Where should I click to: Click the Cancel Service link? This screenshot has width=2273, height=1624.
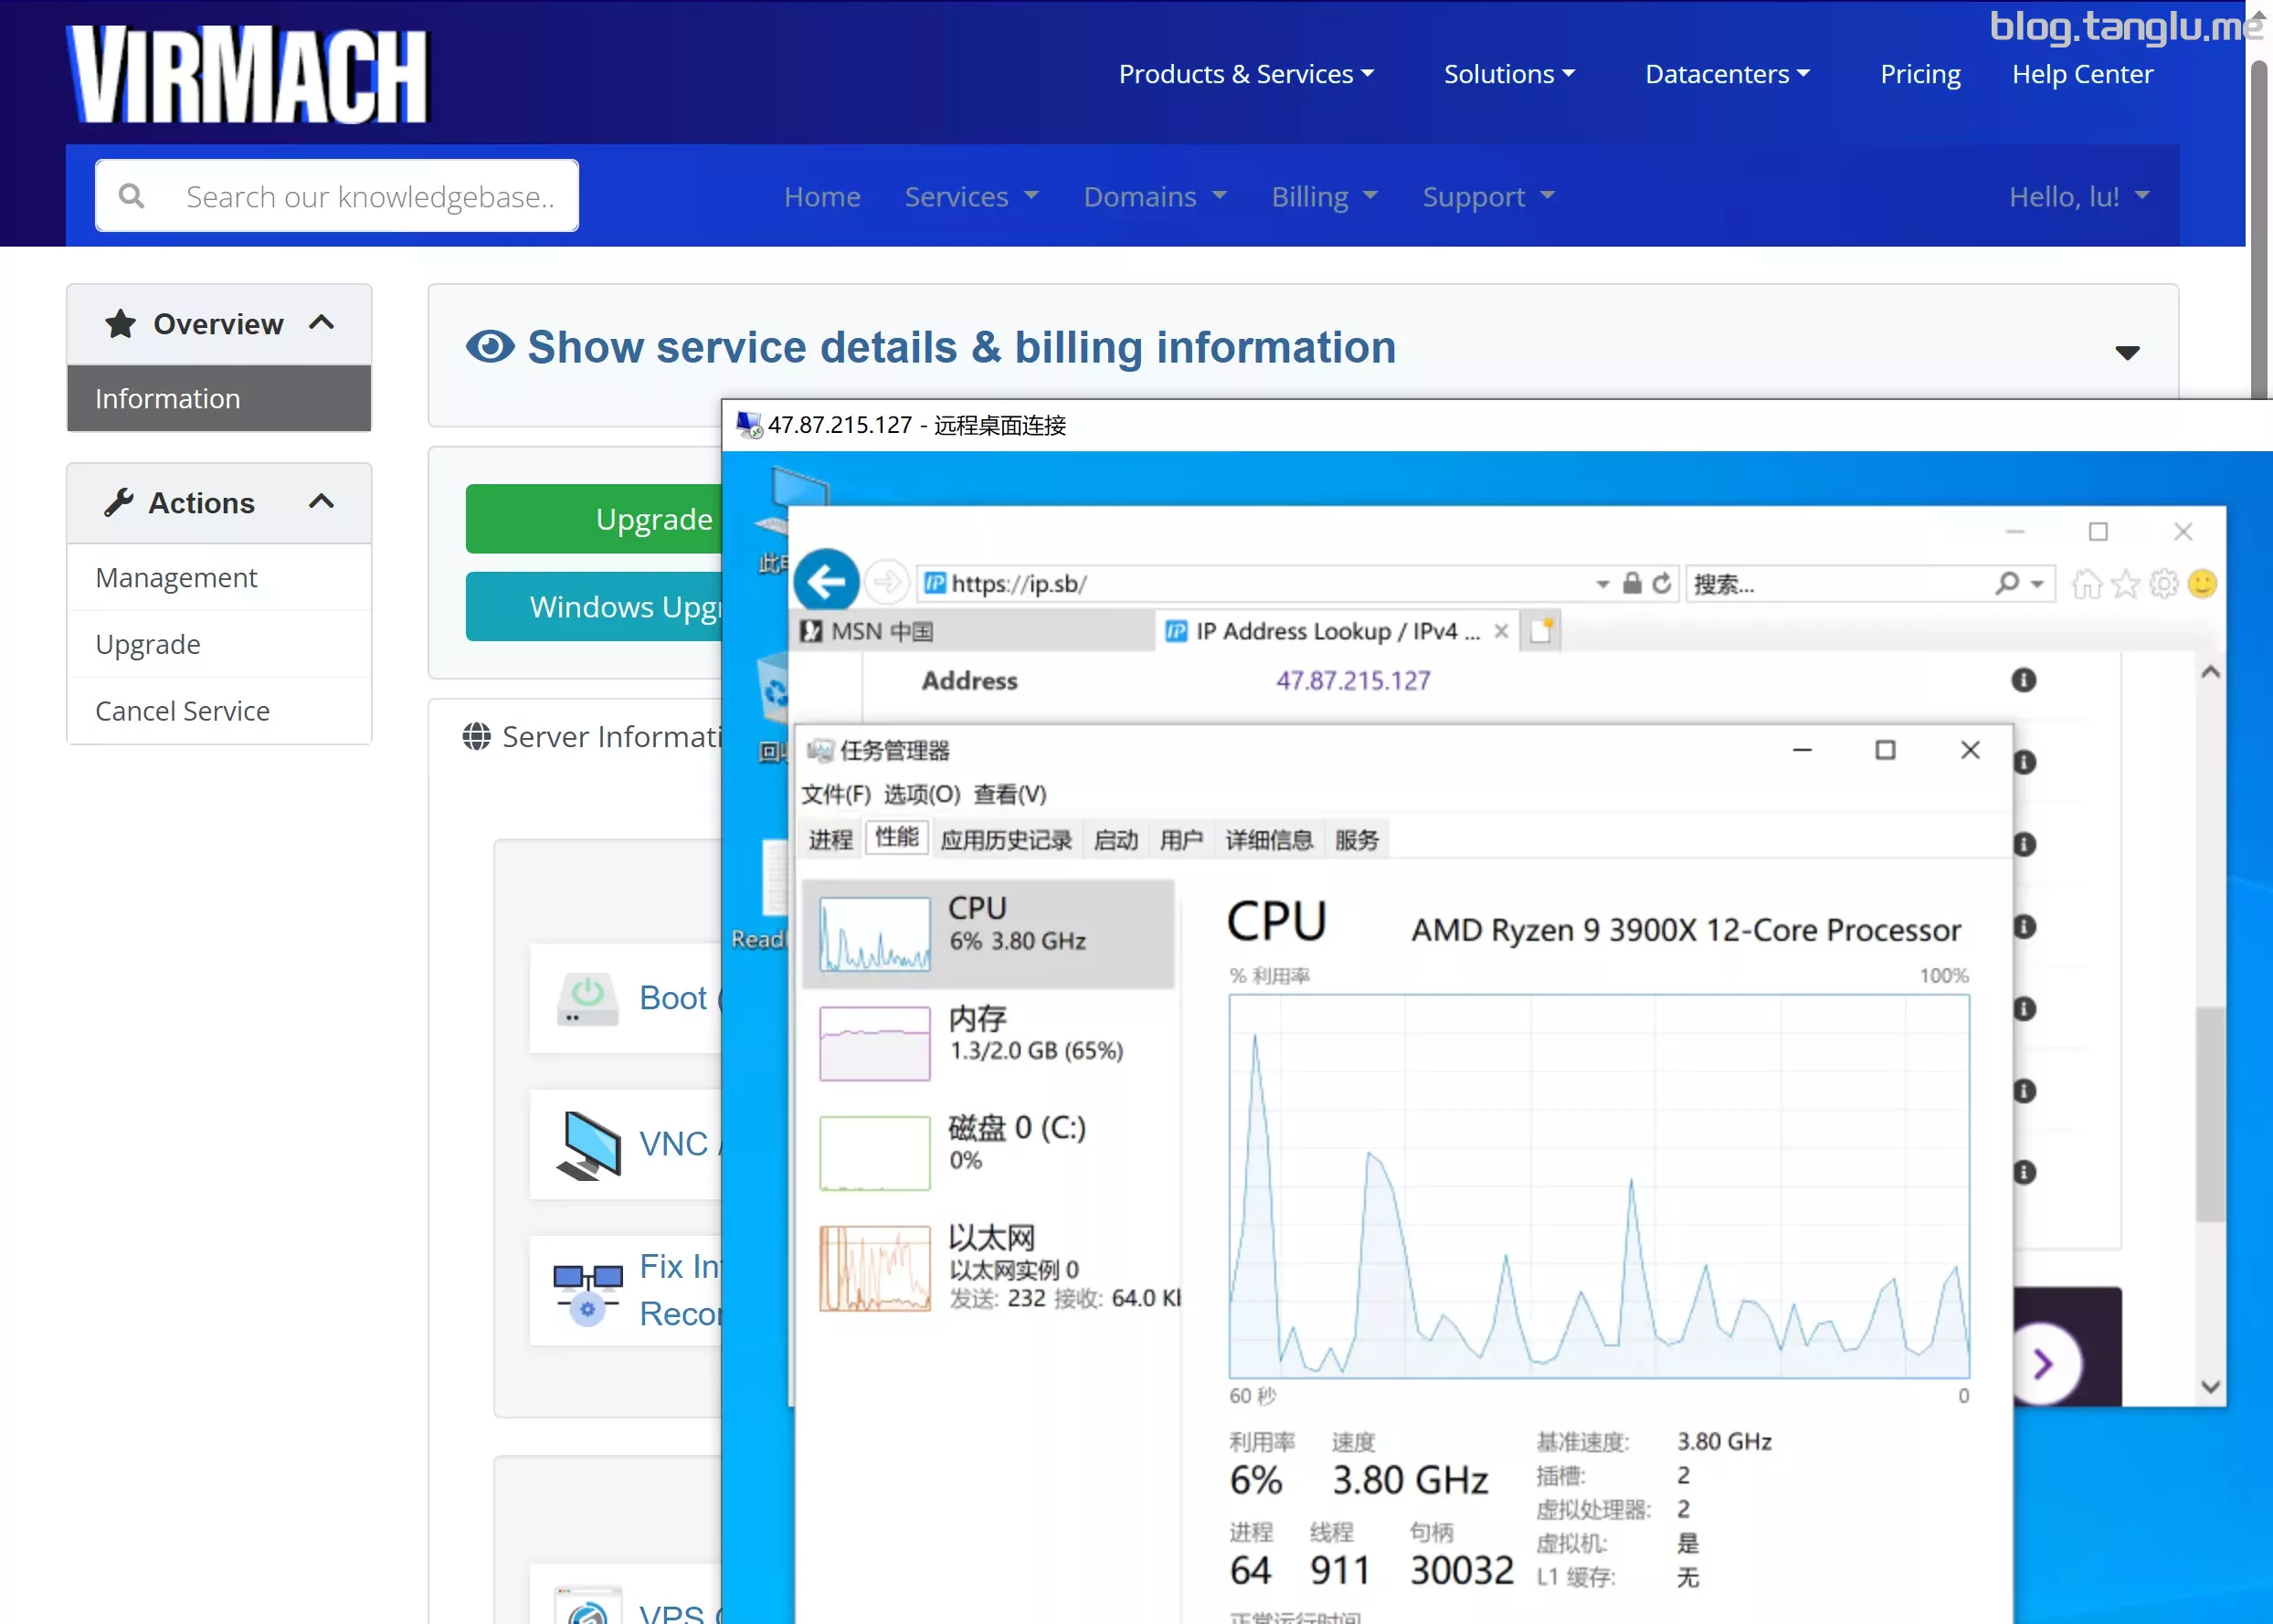pyautogui.click(x=182, y=711)
